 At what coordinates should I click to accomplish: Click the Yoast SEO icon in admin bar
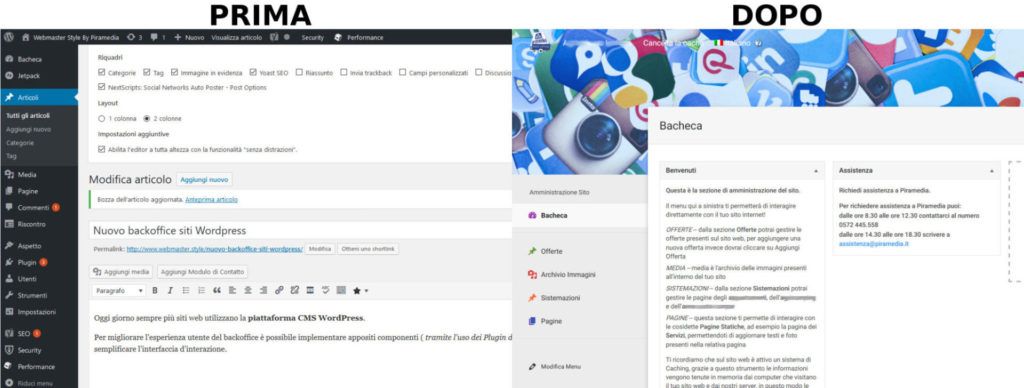point(274,37)
